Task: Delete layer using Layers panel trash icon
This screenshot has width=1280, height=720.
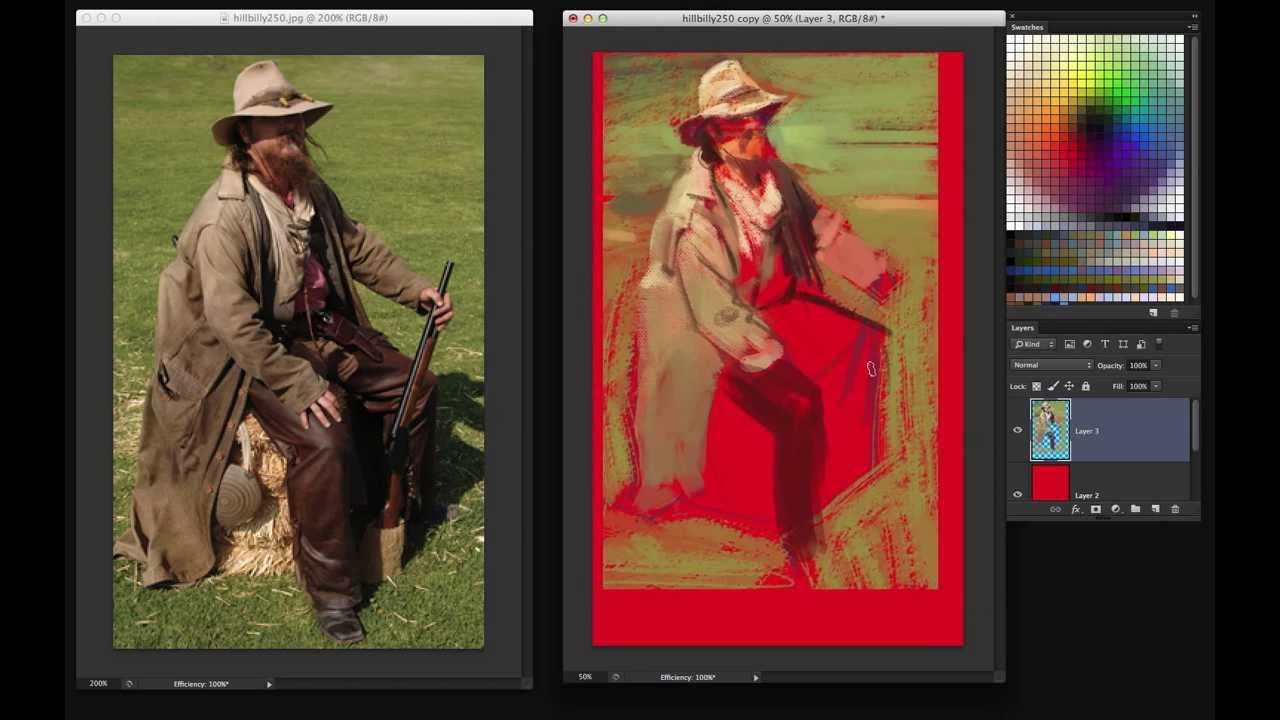Action: (1175, 509)
